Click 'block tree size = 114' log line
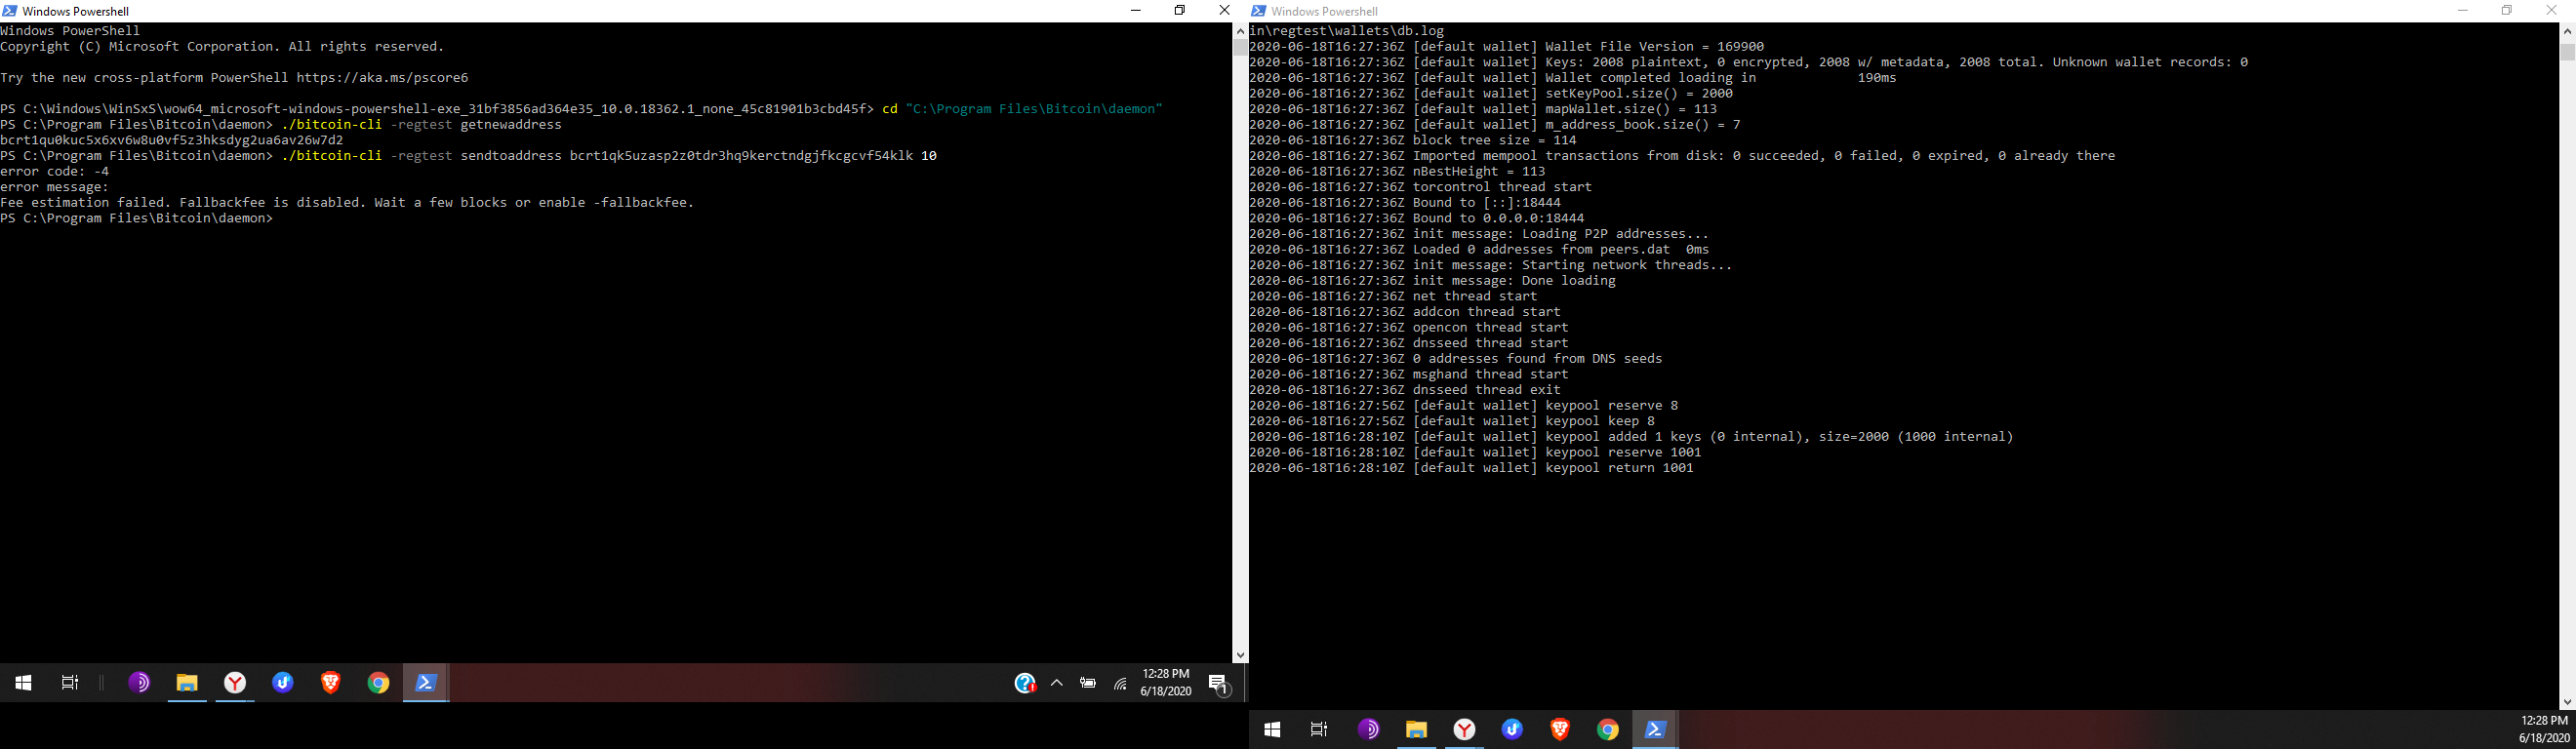Viewport: 2576px width, 749px height. click(x=1413, y=140)
